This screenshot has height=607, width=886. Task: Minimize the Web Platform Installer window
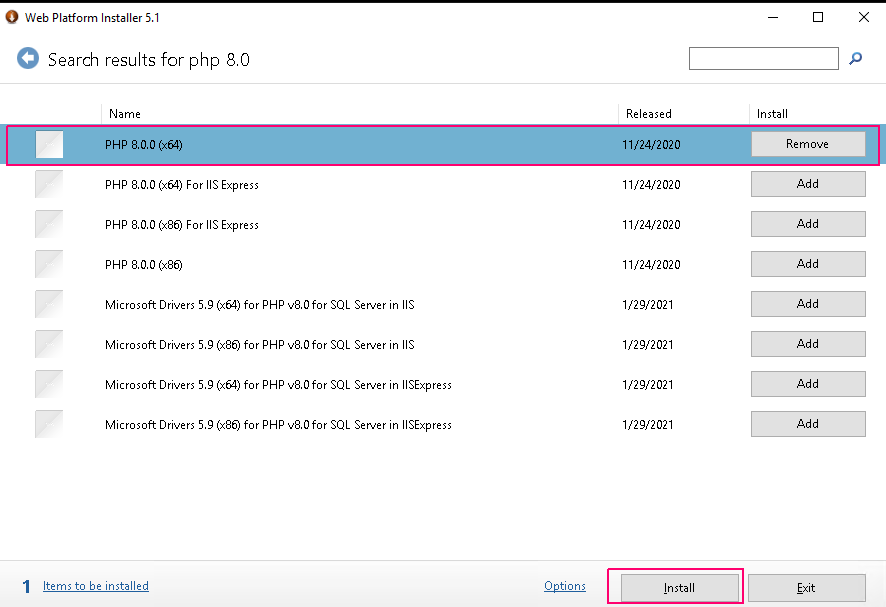773,18
